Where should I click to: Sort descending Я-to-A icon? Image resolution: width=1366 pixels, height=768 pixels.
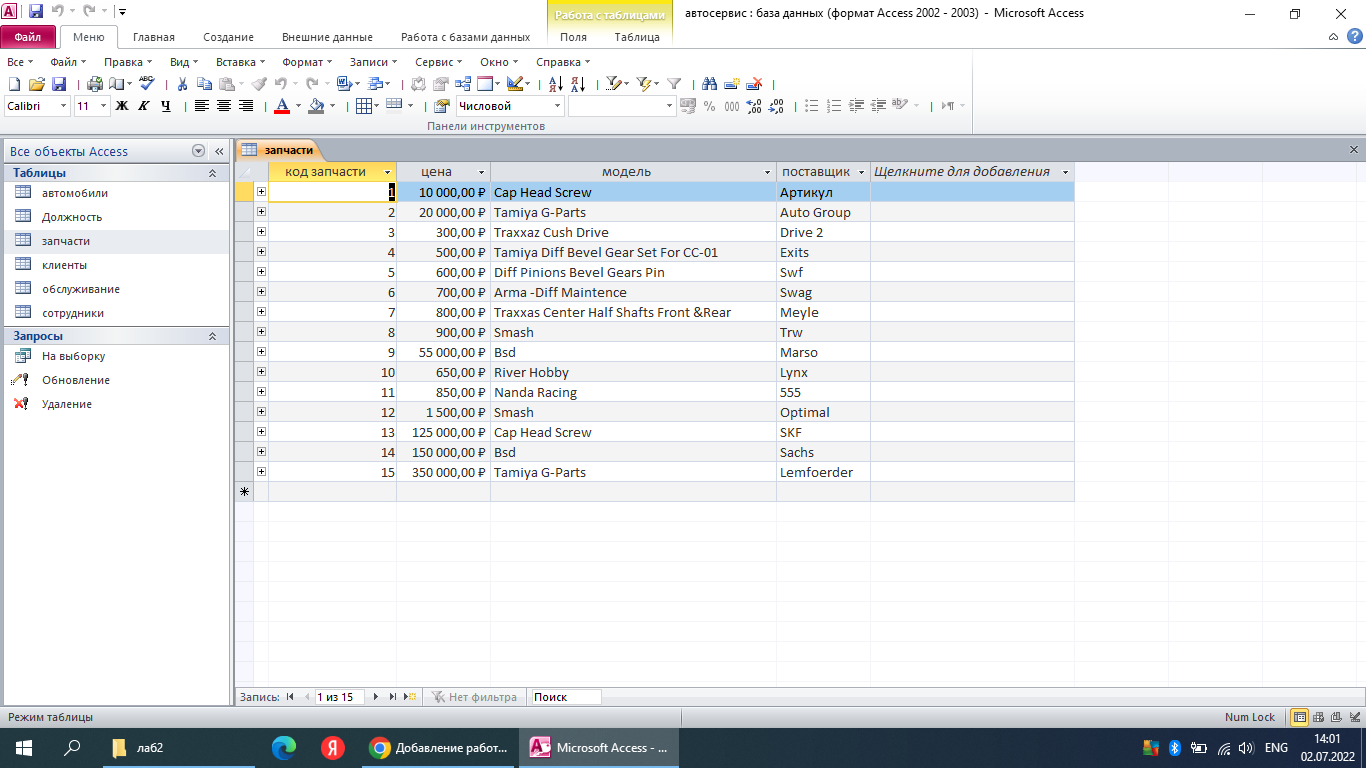pyautogui.click(x=578, y=84)
